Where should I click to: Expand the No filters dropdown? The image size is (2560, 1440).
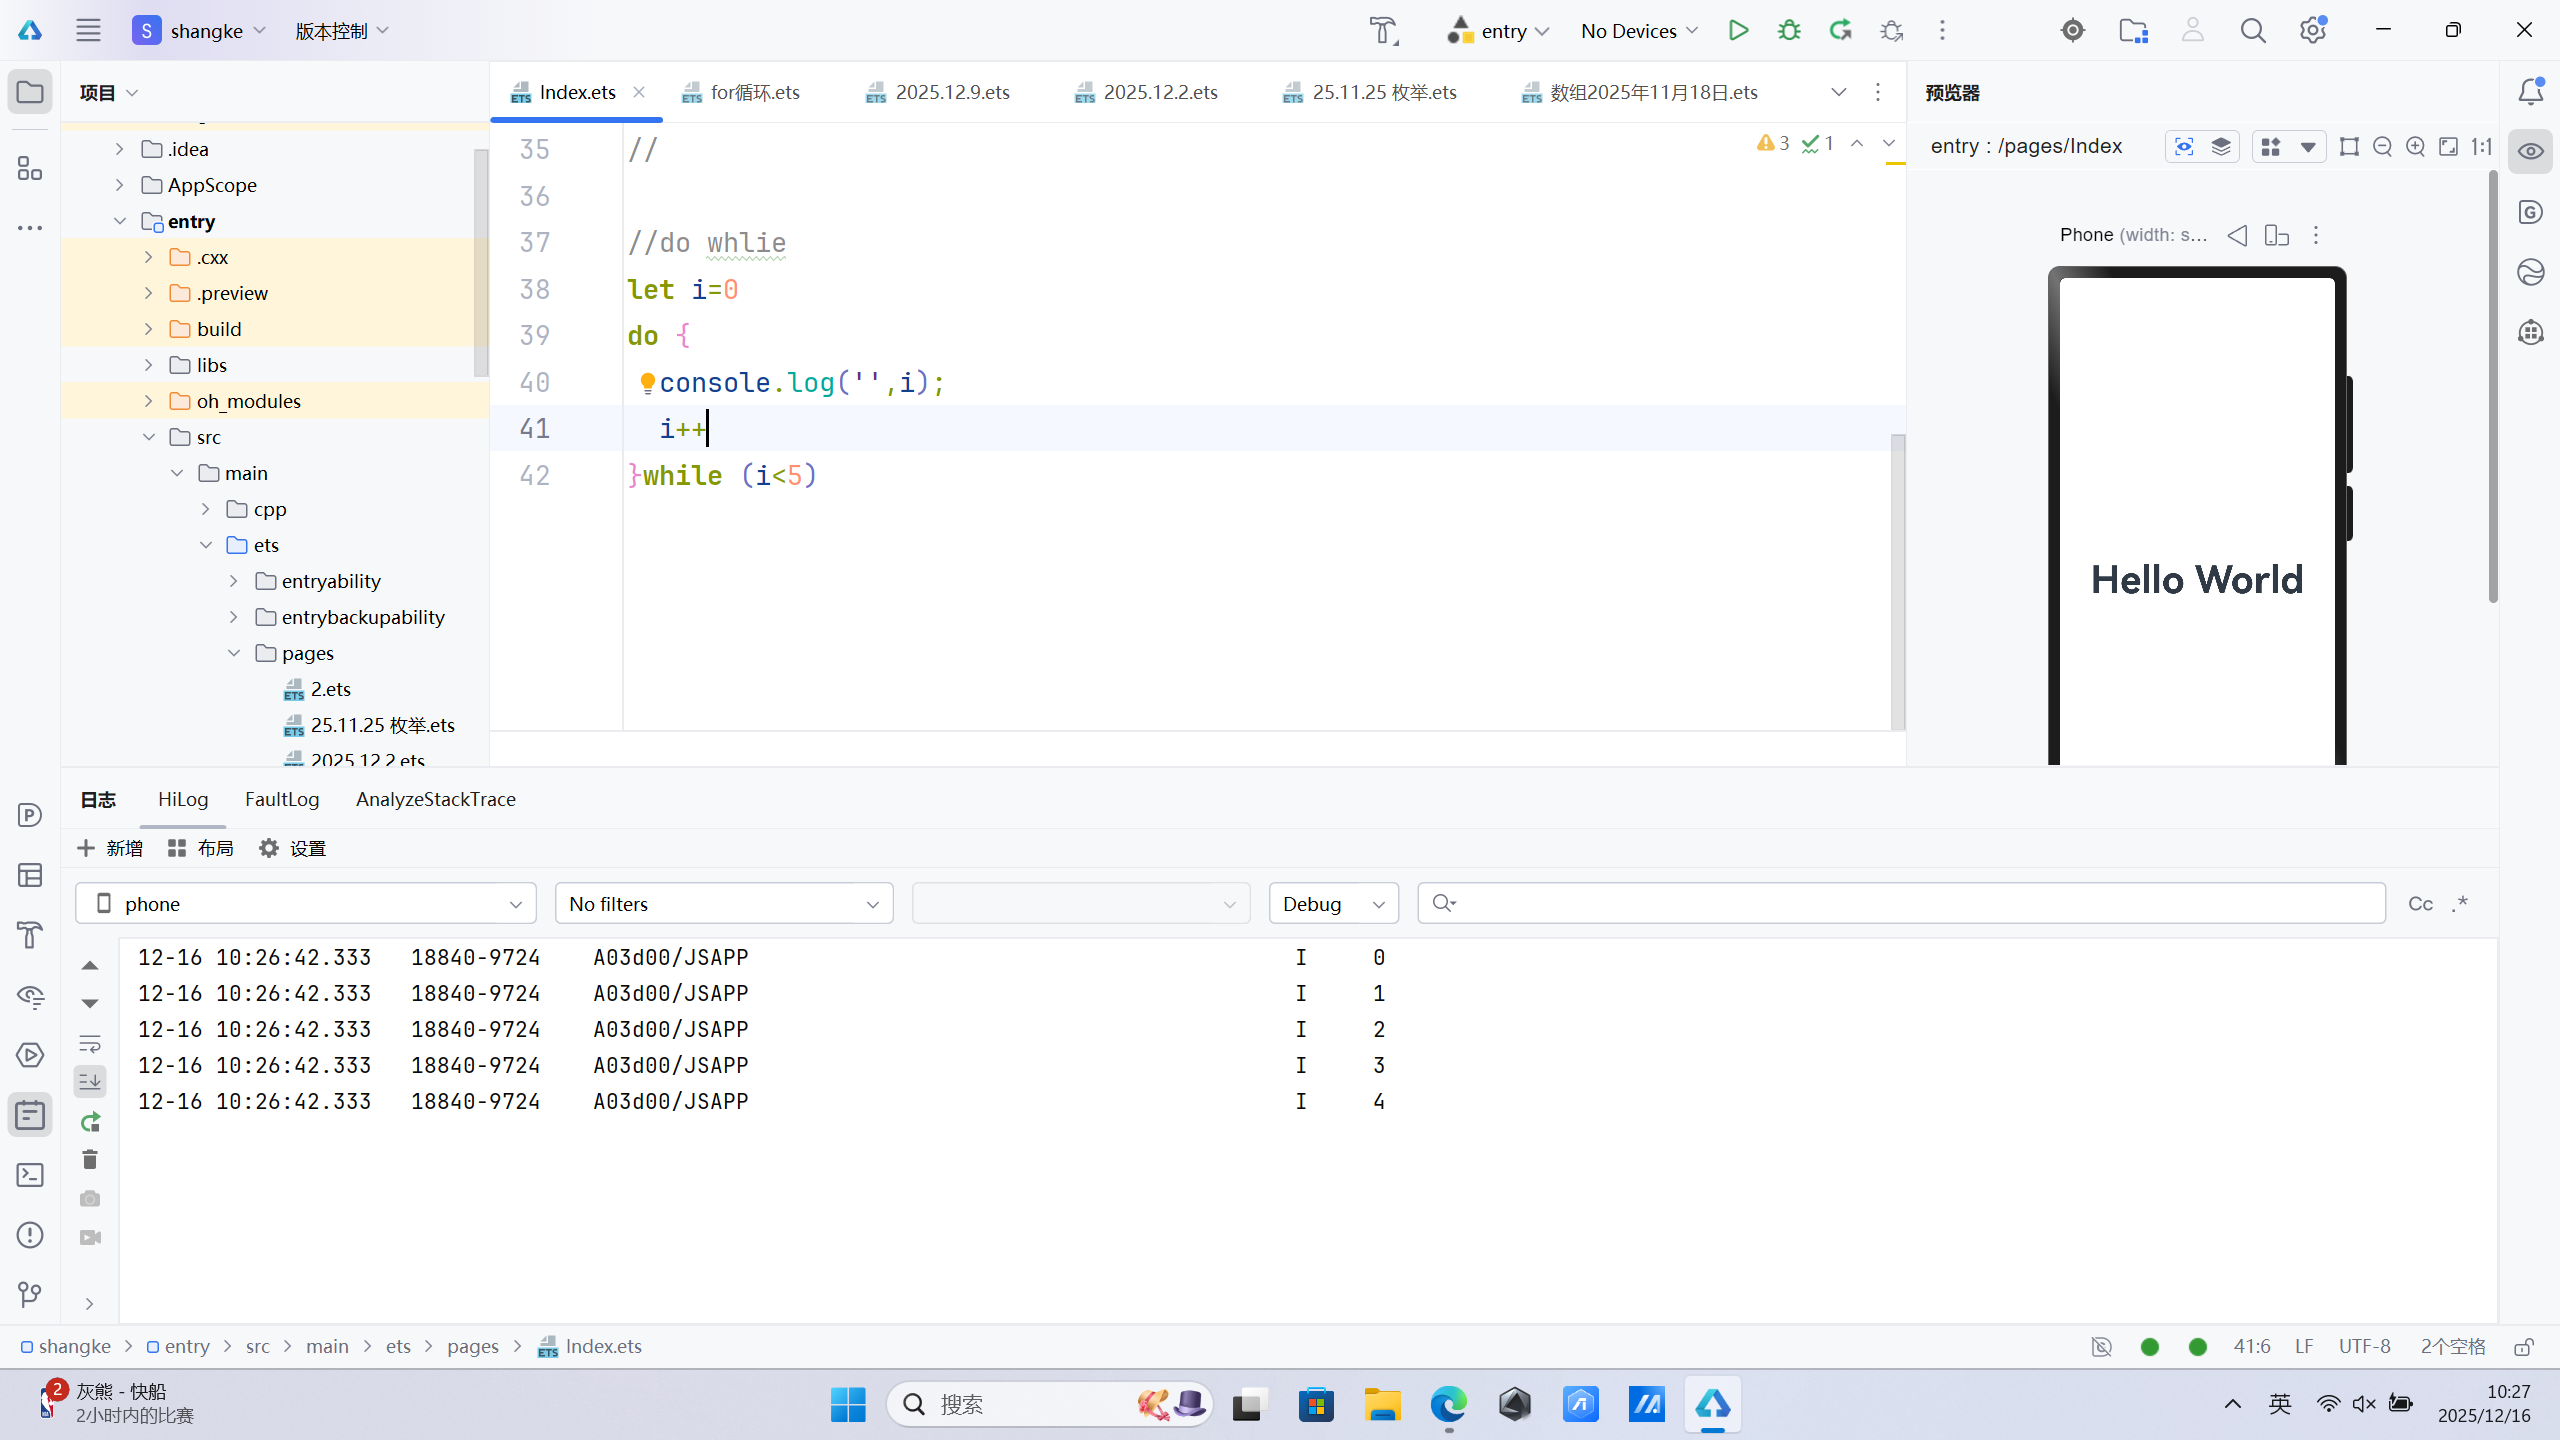(723, 904)
